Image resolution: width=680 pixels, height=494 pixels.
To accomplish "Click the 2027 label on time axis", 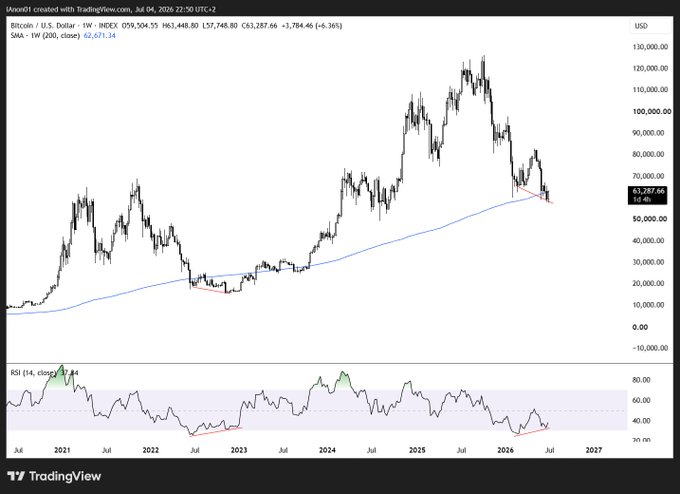I will pos(594,450).
